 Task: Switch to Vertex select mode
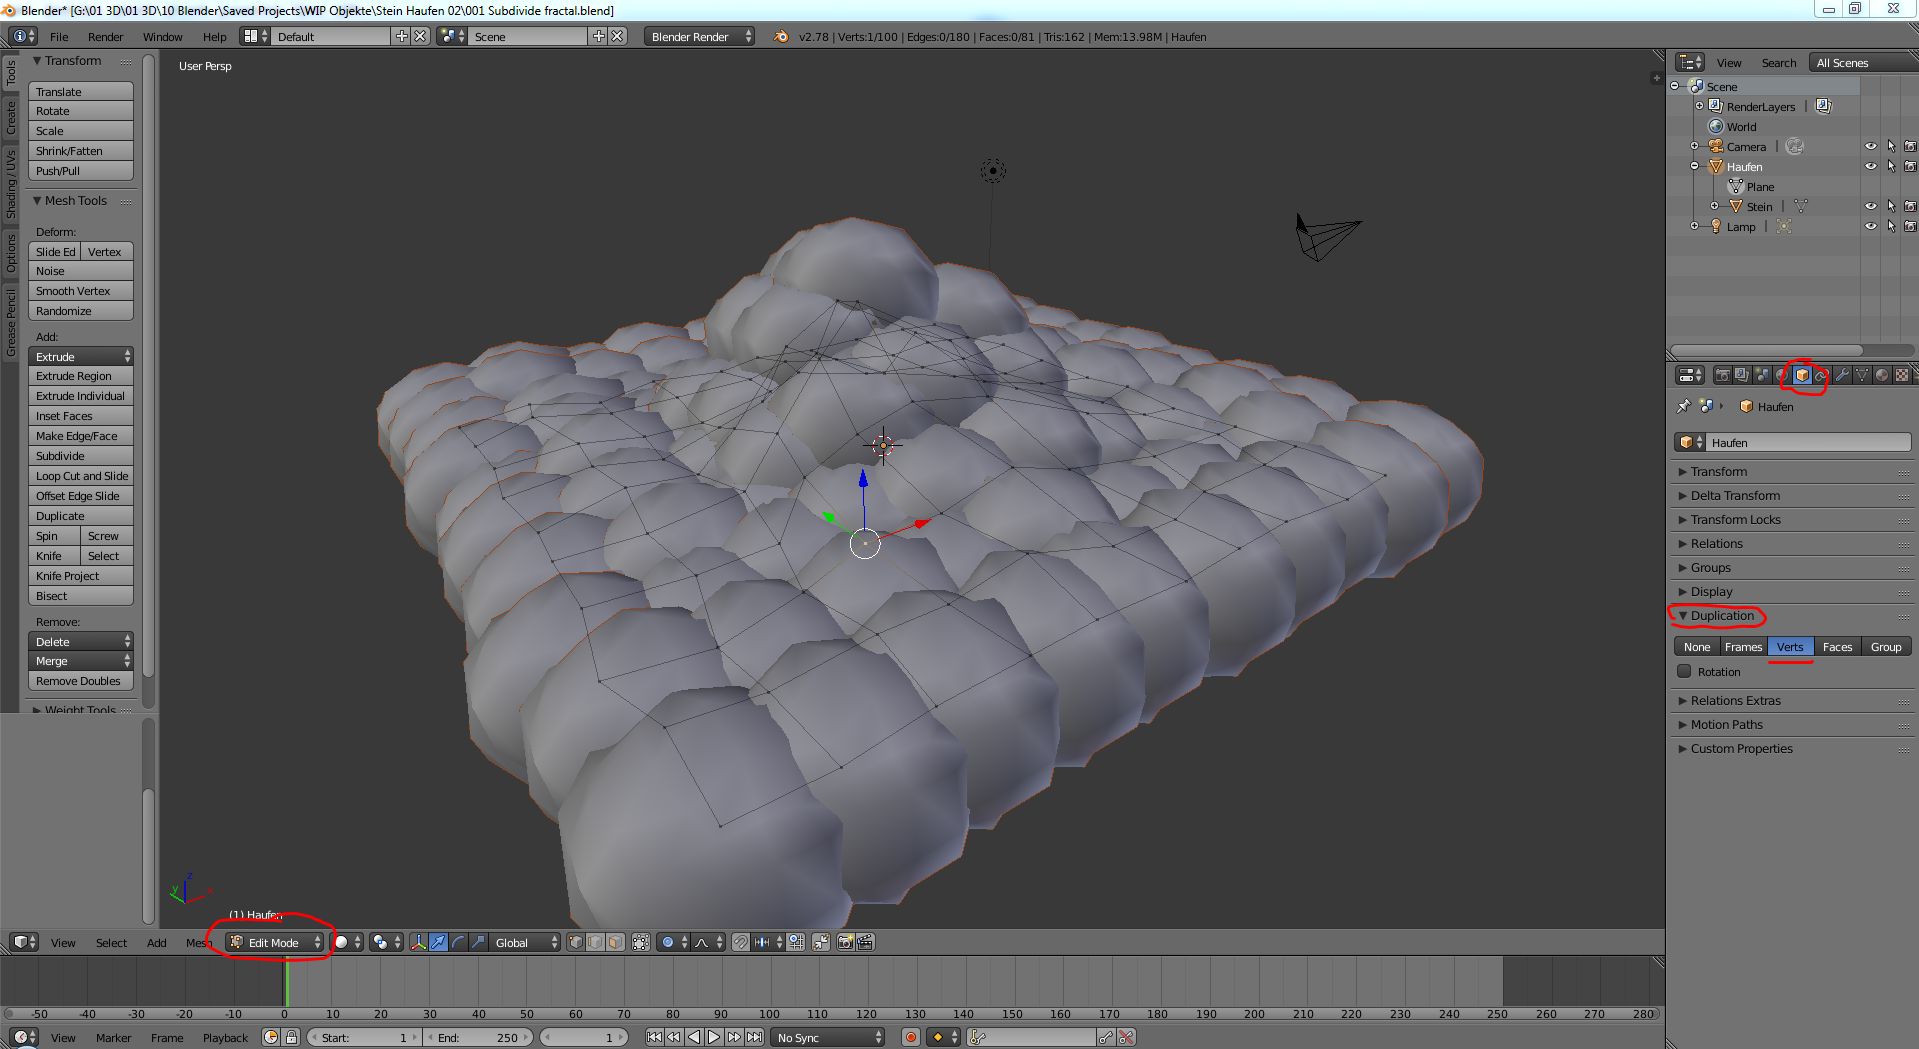576,942
